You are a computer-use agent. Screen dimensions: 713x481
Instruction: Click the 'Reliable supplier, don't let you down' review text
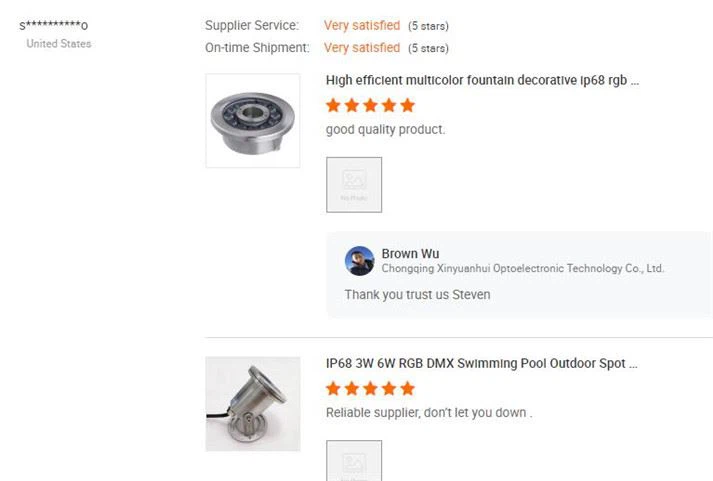point(429,413)
